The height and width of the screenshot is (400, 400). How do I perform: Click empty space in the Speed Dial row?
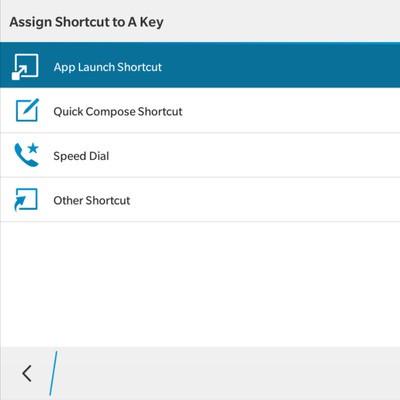pyautogui.click(x=253, y=155)
